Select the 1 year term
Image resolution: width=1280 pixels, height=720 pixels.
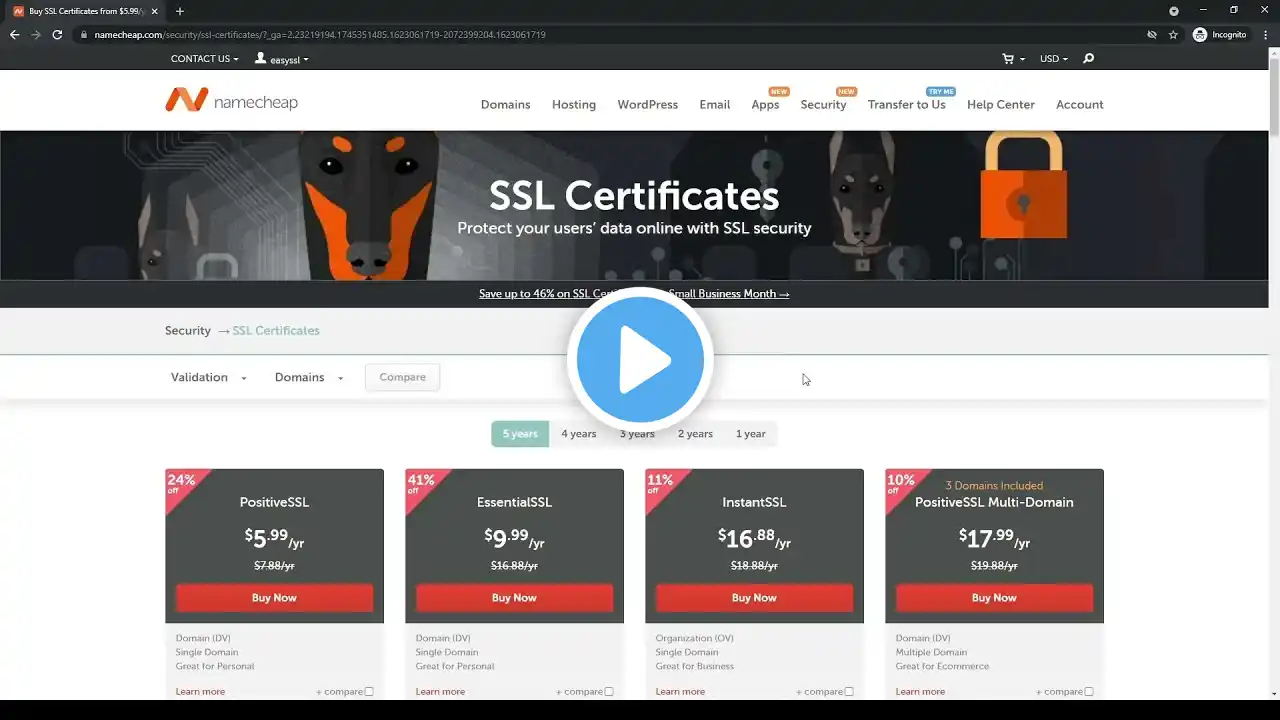pos(751,434)
